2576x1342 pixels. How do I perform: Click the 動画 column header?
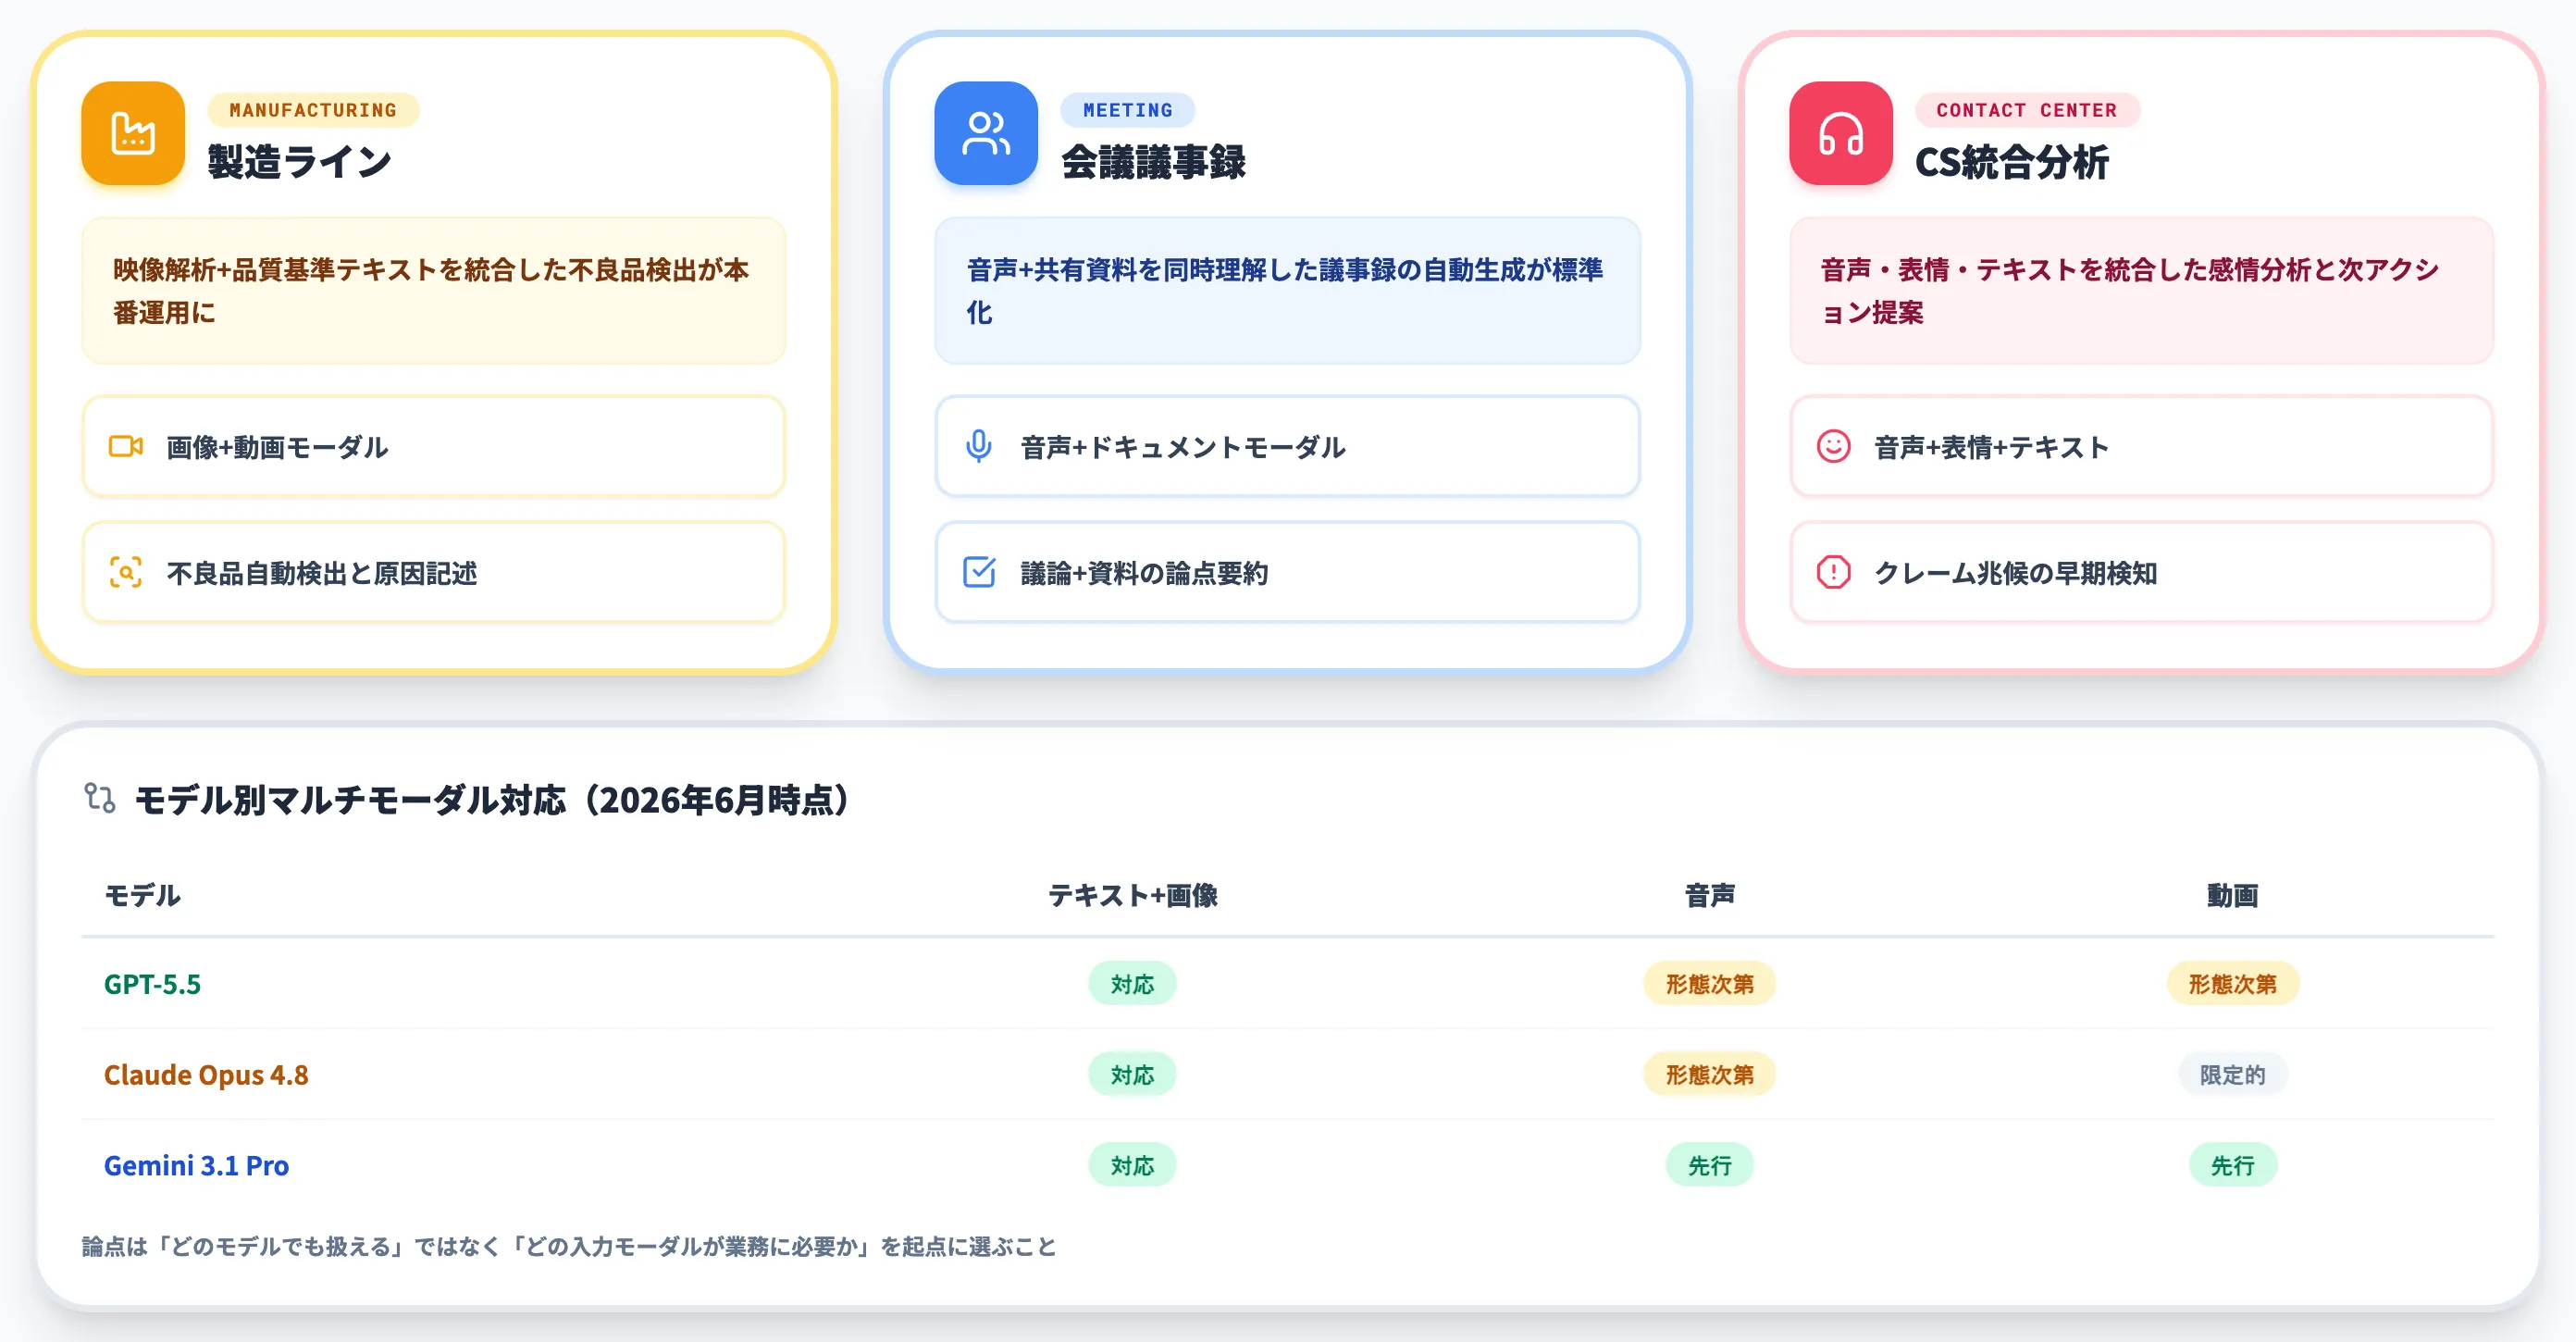[x=2232, y=895]
